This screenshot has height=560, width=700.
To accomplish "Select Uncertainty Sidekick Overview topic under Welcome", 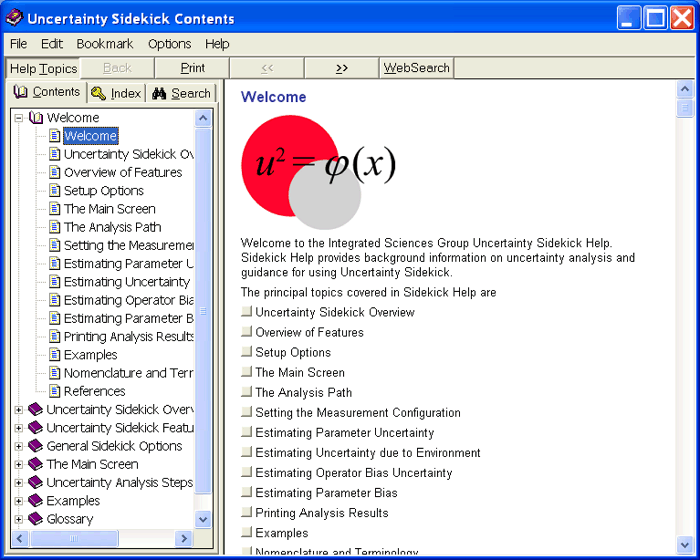I will [x=129, y=154].
